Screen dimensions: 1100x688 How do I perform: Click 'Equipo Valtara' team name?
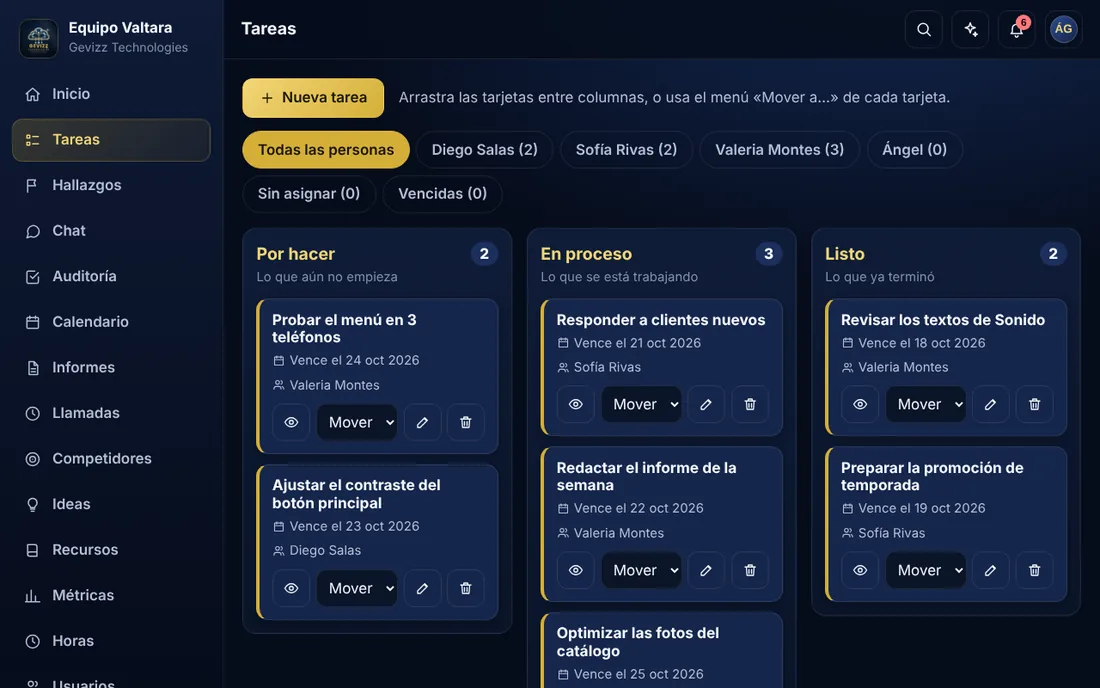click(x=120, y=28)
